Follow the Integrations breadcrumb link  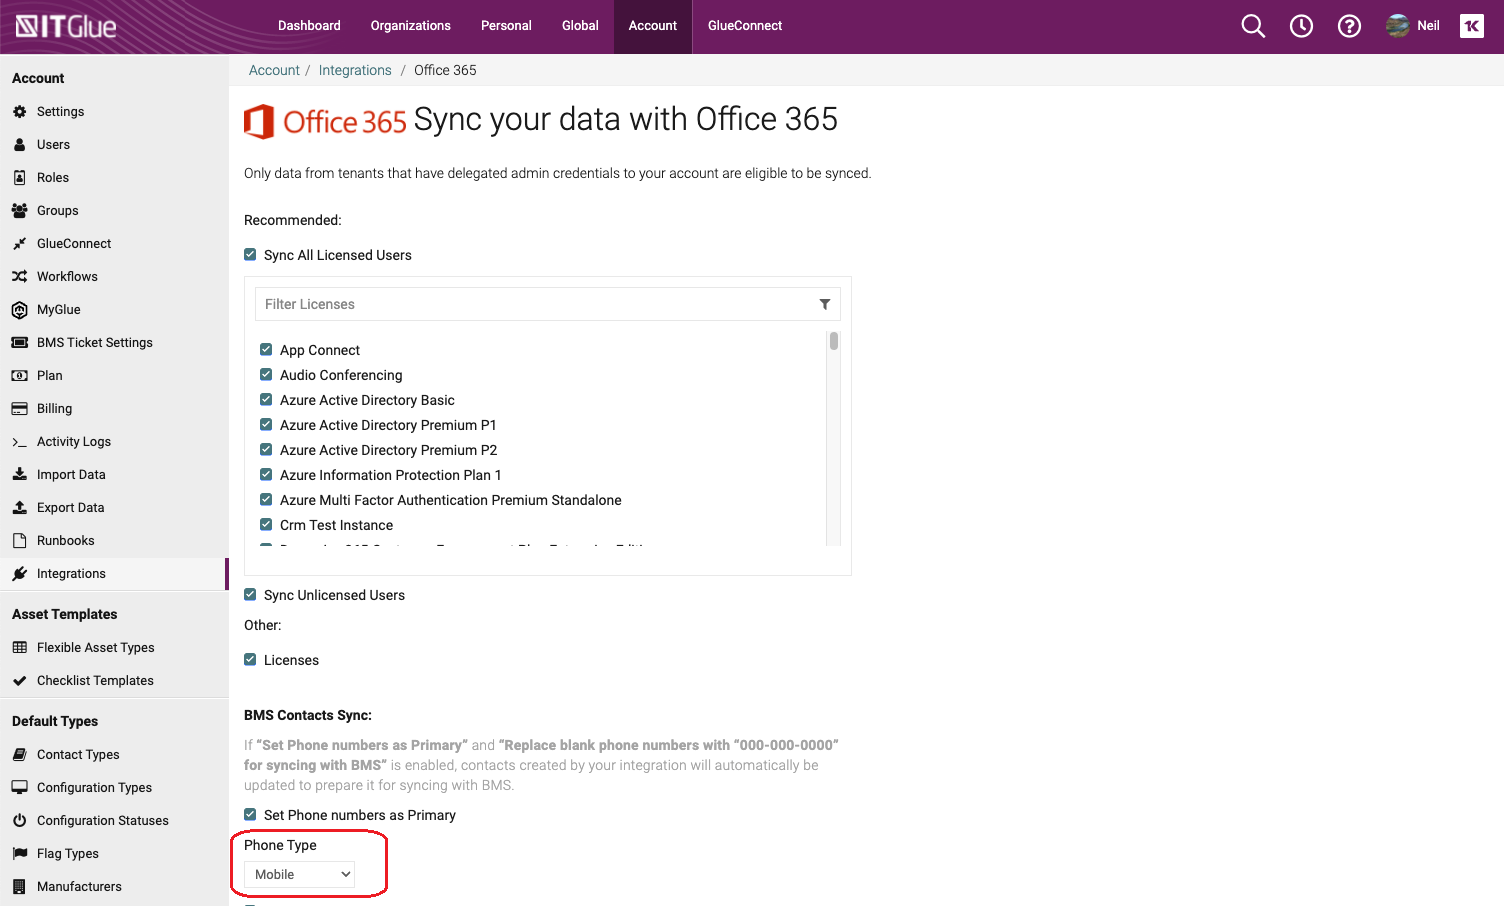(355, 70)
